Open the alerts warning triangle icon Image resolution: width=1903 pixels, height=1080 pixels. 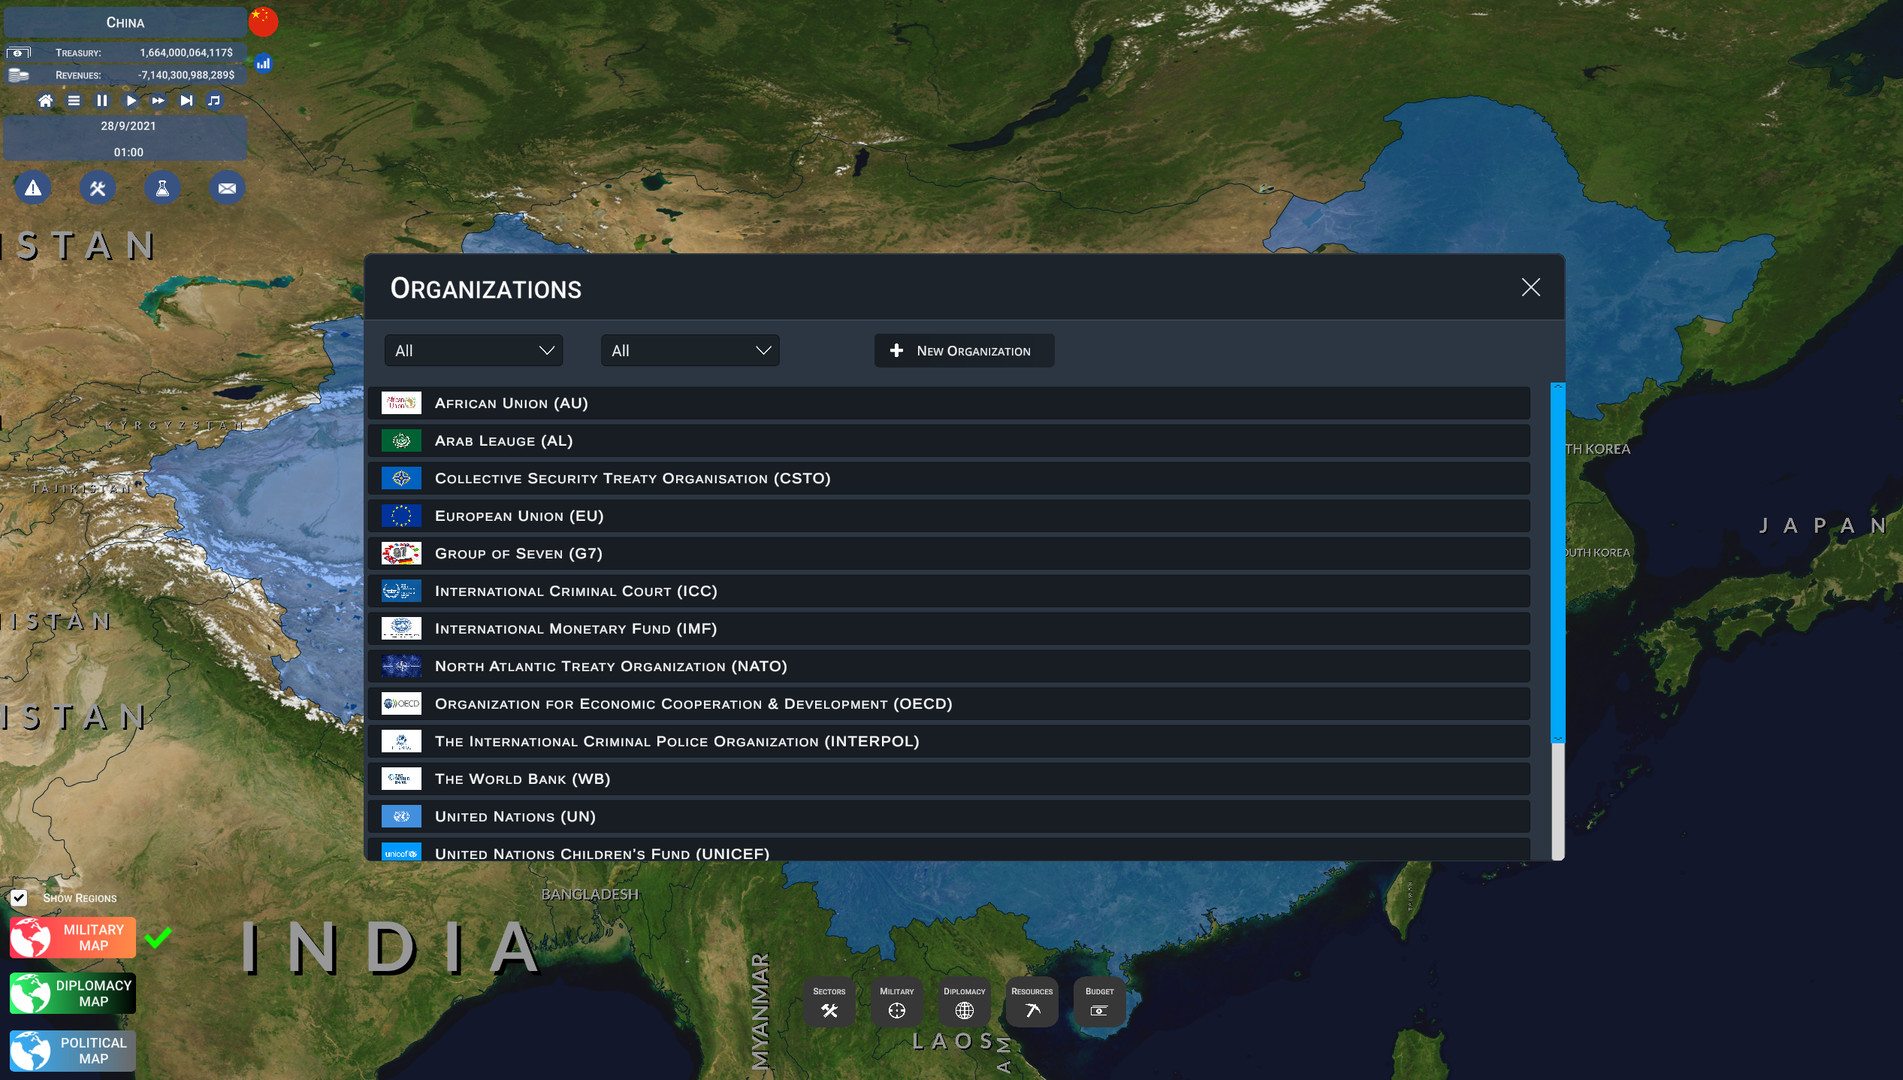33,188
